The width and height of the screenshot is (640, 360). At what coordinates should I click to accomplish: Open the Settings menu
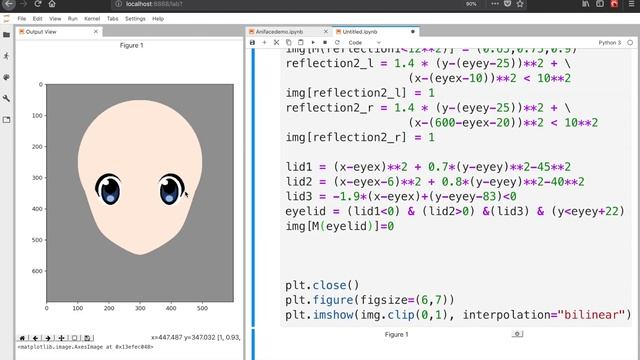pos(135,19)
